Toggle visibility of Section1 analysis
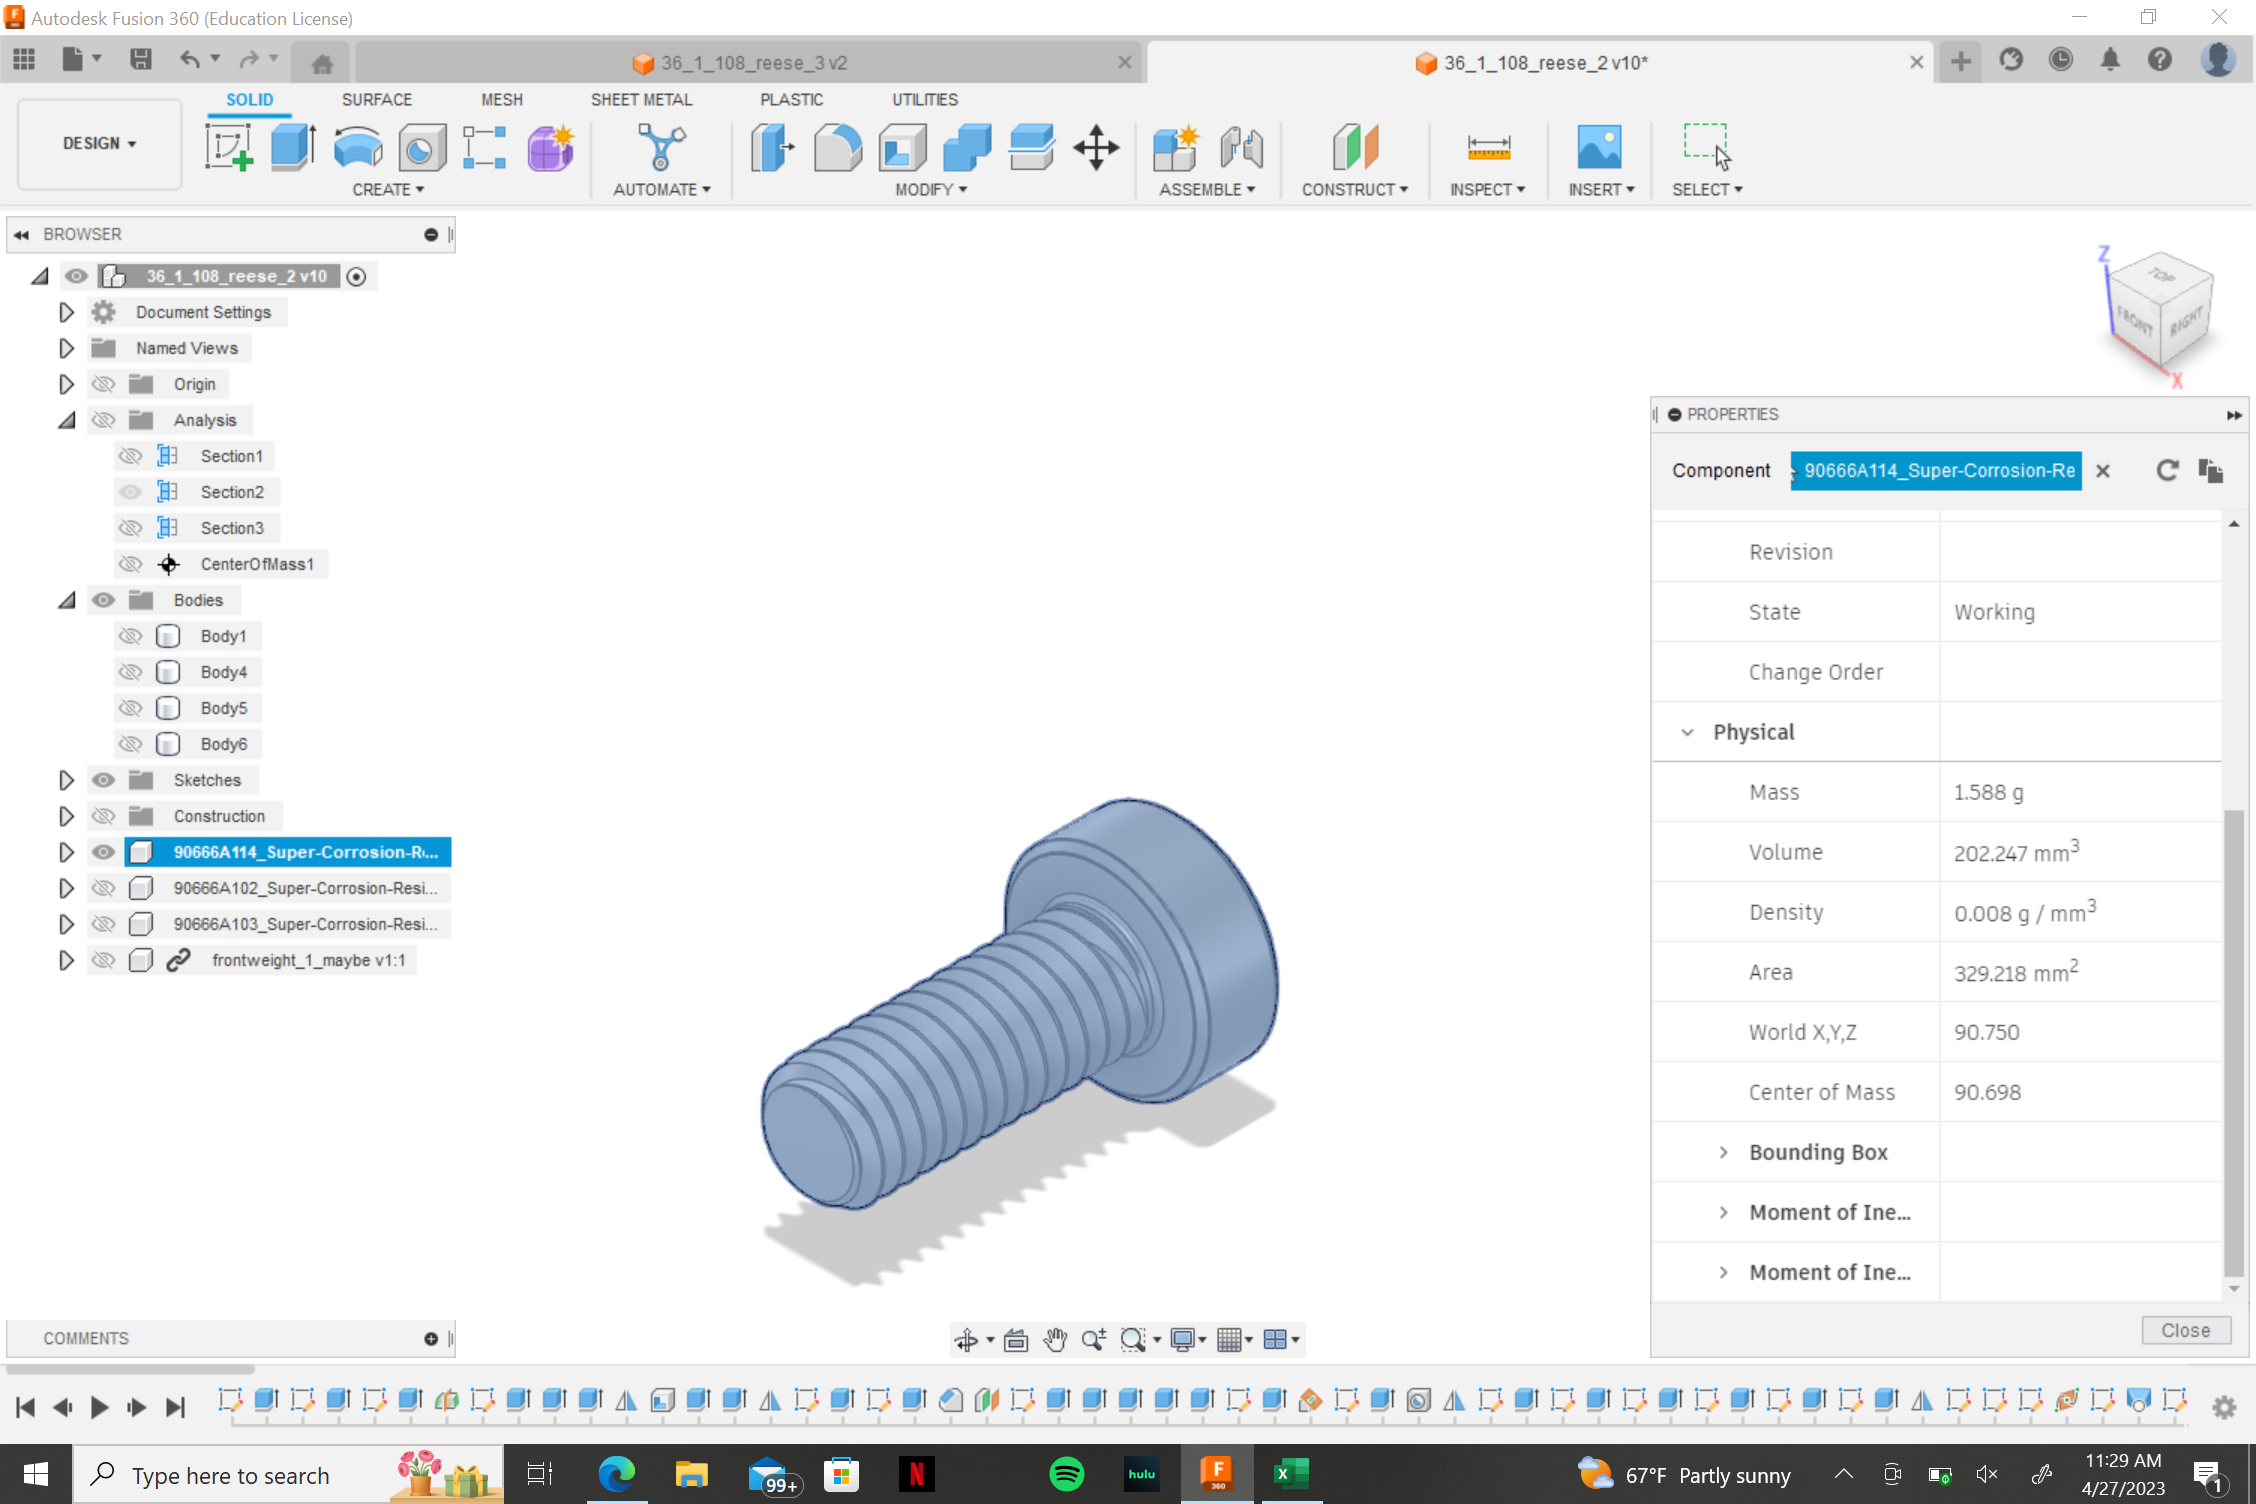Screen dimensions: 2256x1504 point(131,455)
